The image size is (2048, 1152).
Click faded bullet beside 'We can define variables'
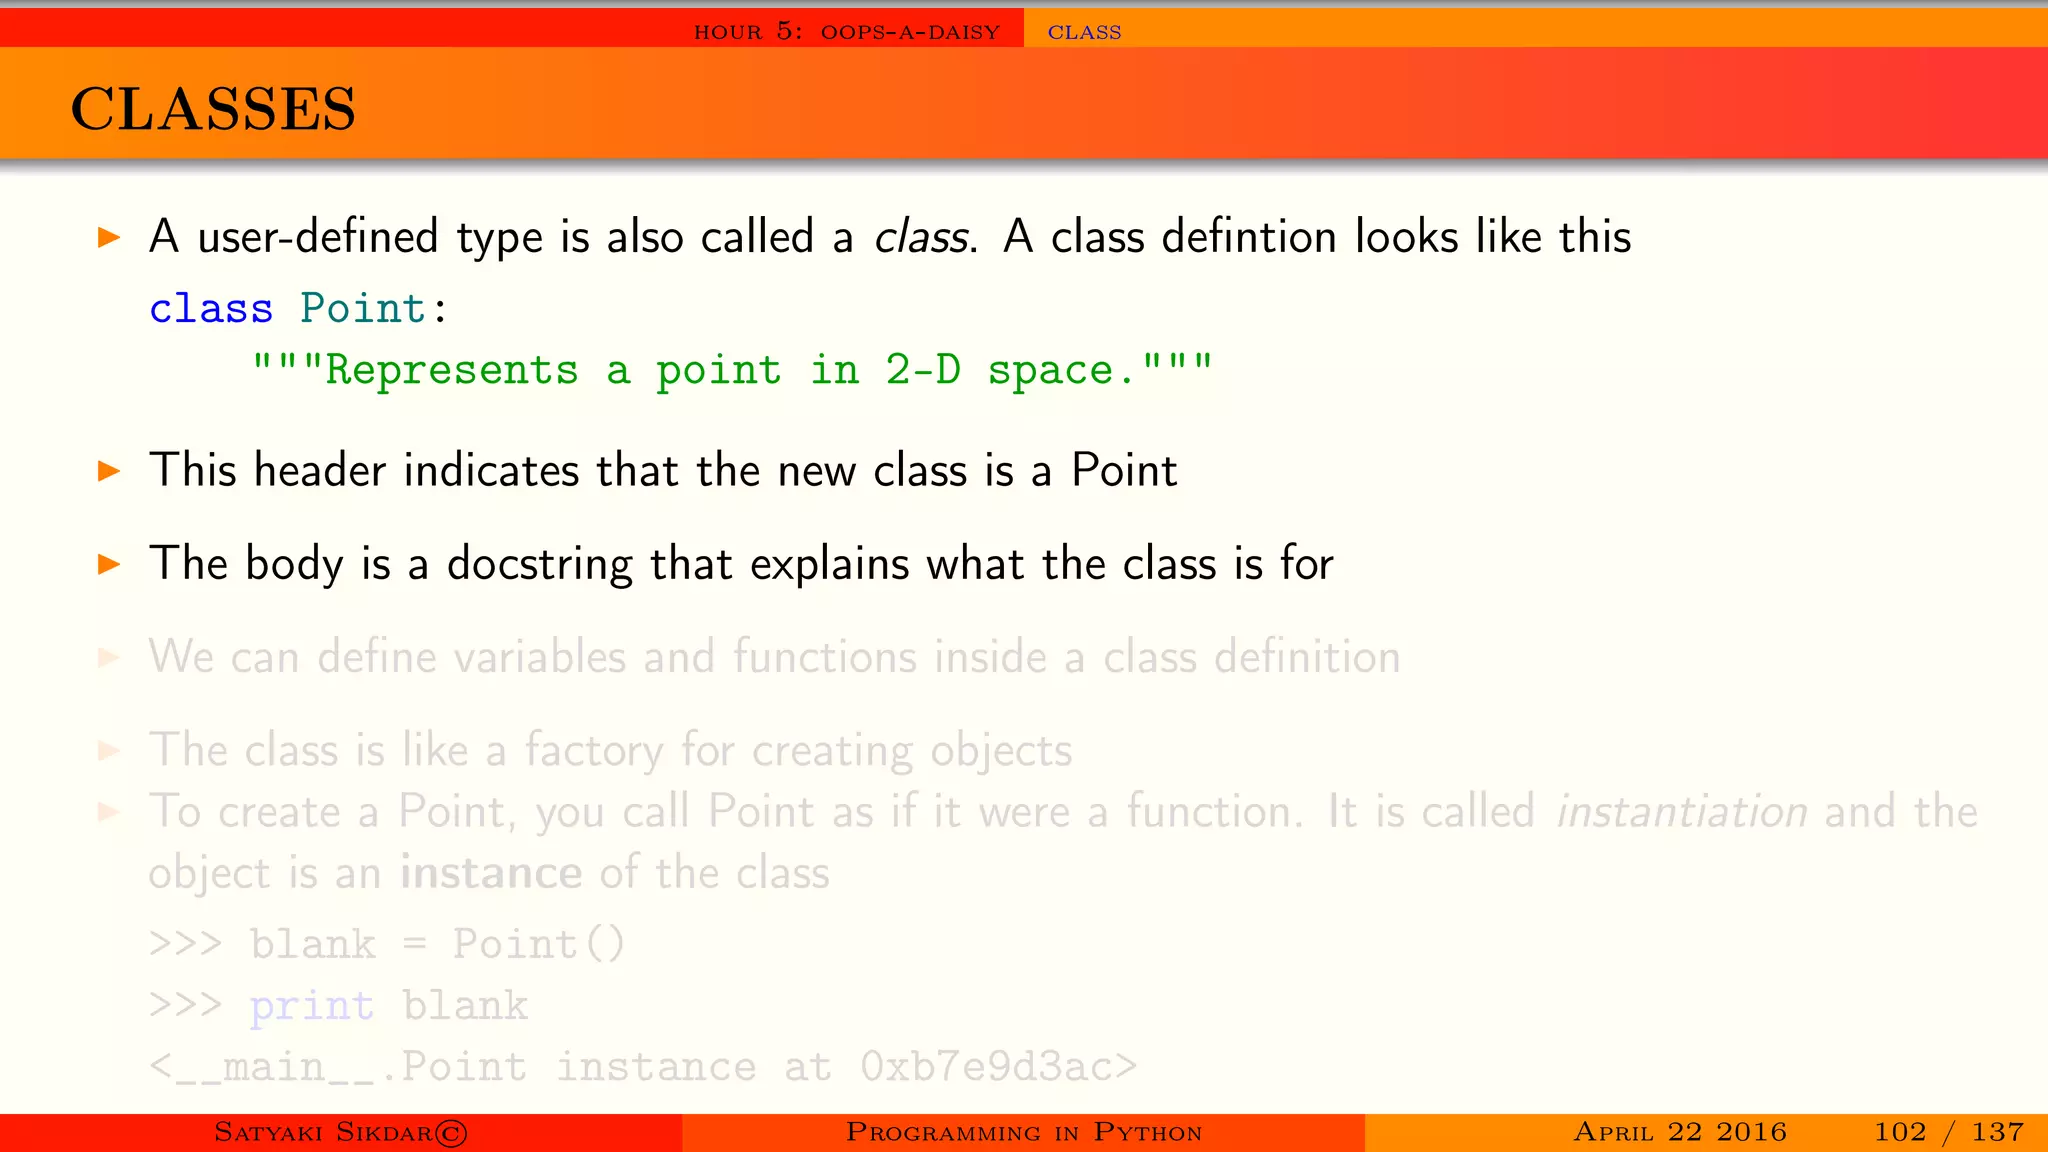109,657
